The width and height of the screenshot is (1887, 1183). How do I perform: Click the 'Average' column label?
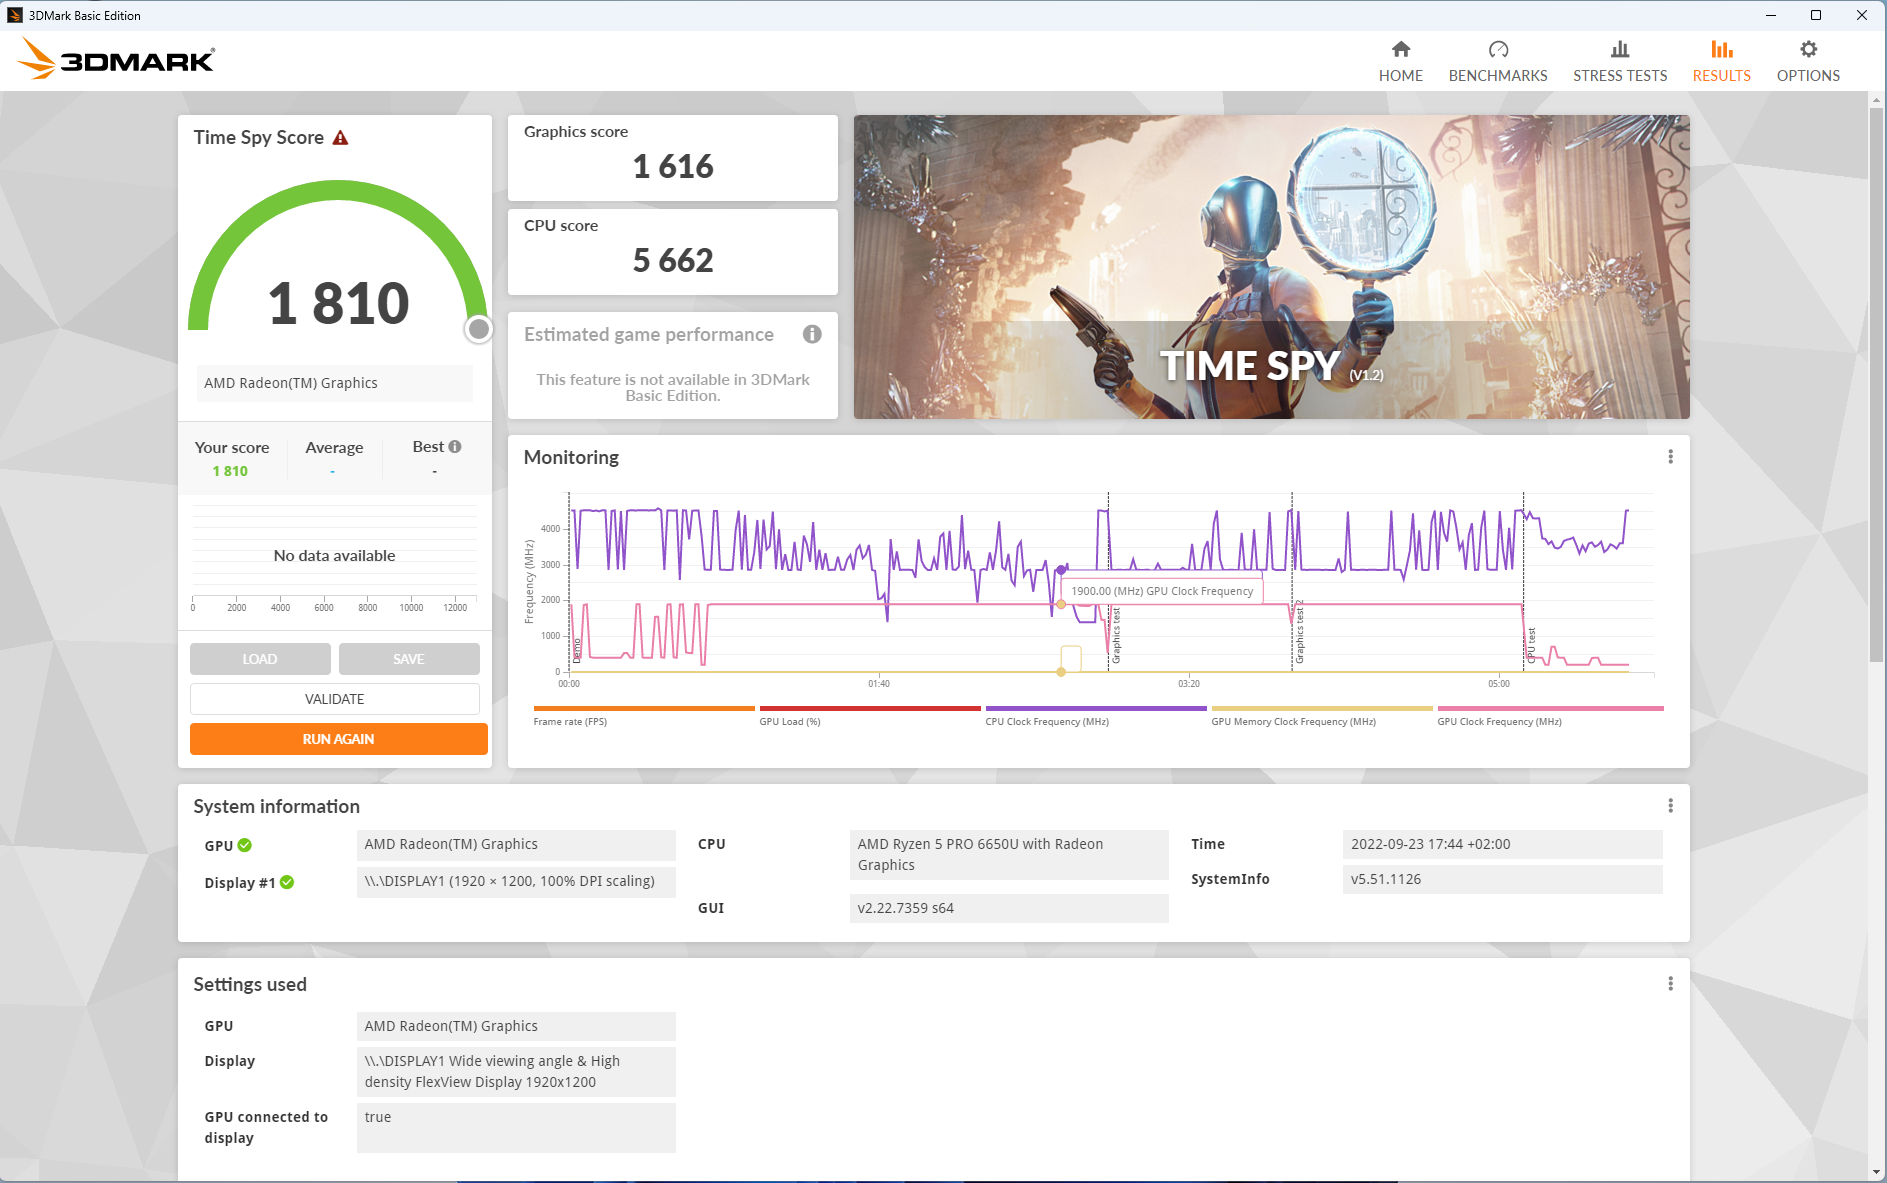pos(334,448)
